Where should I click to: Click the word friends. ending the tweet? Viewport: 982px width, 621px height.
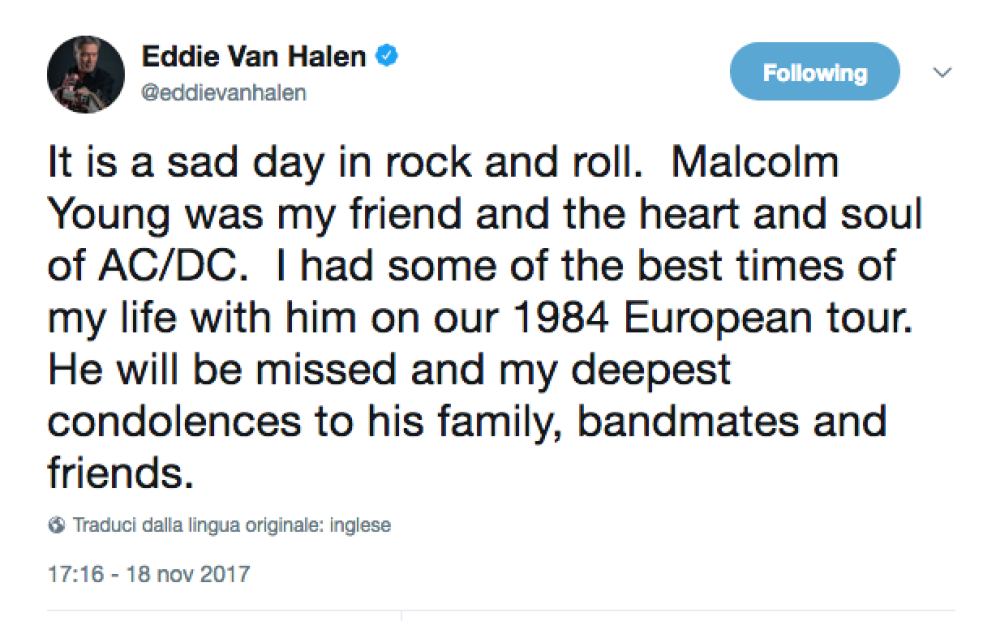[121, 473]
